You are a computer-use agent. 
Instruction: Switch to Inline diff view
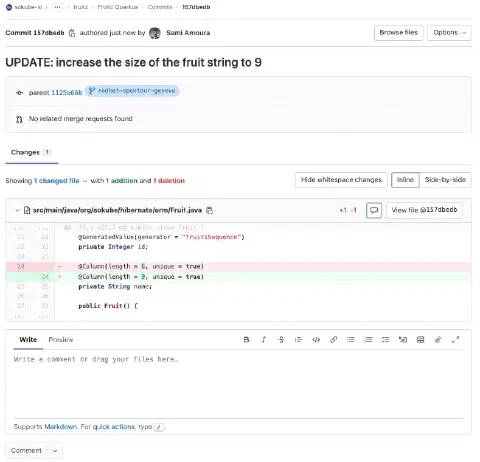pos(405,180)
